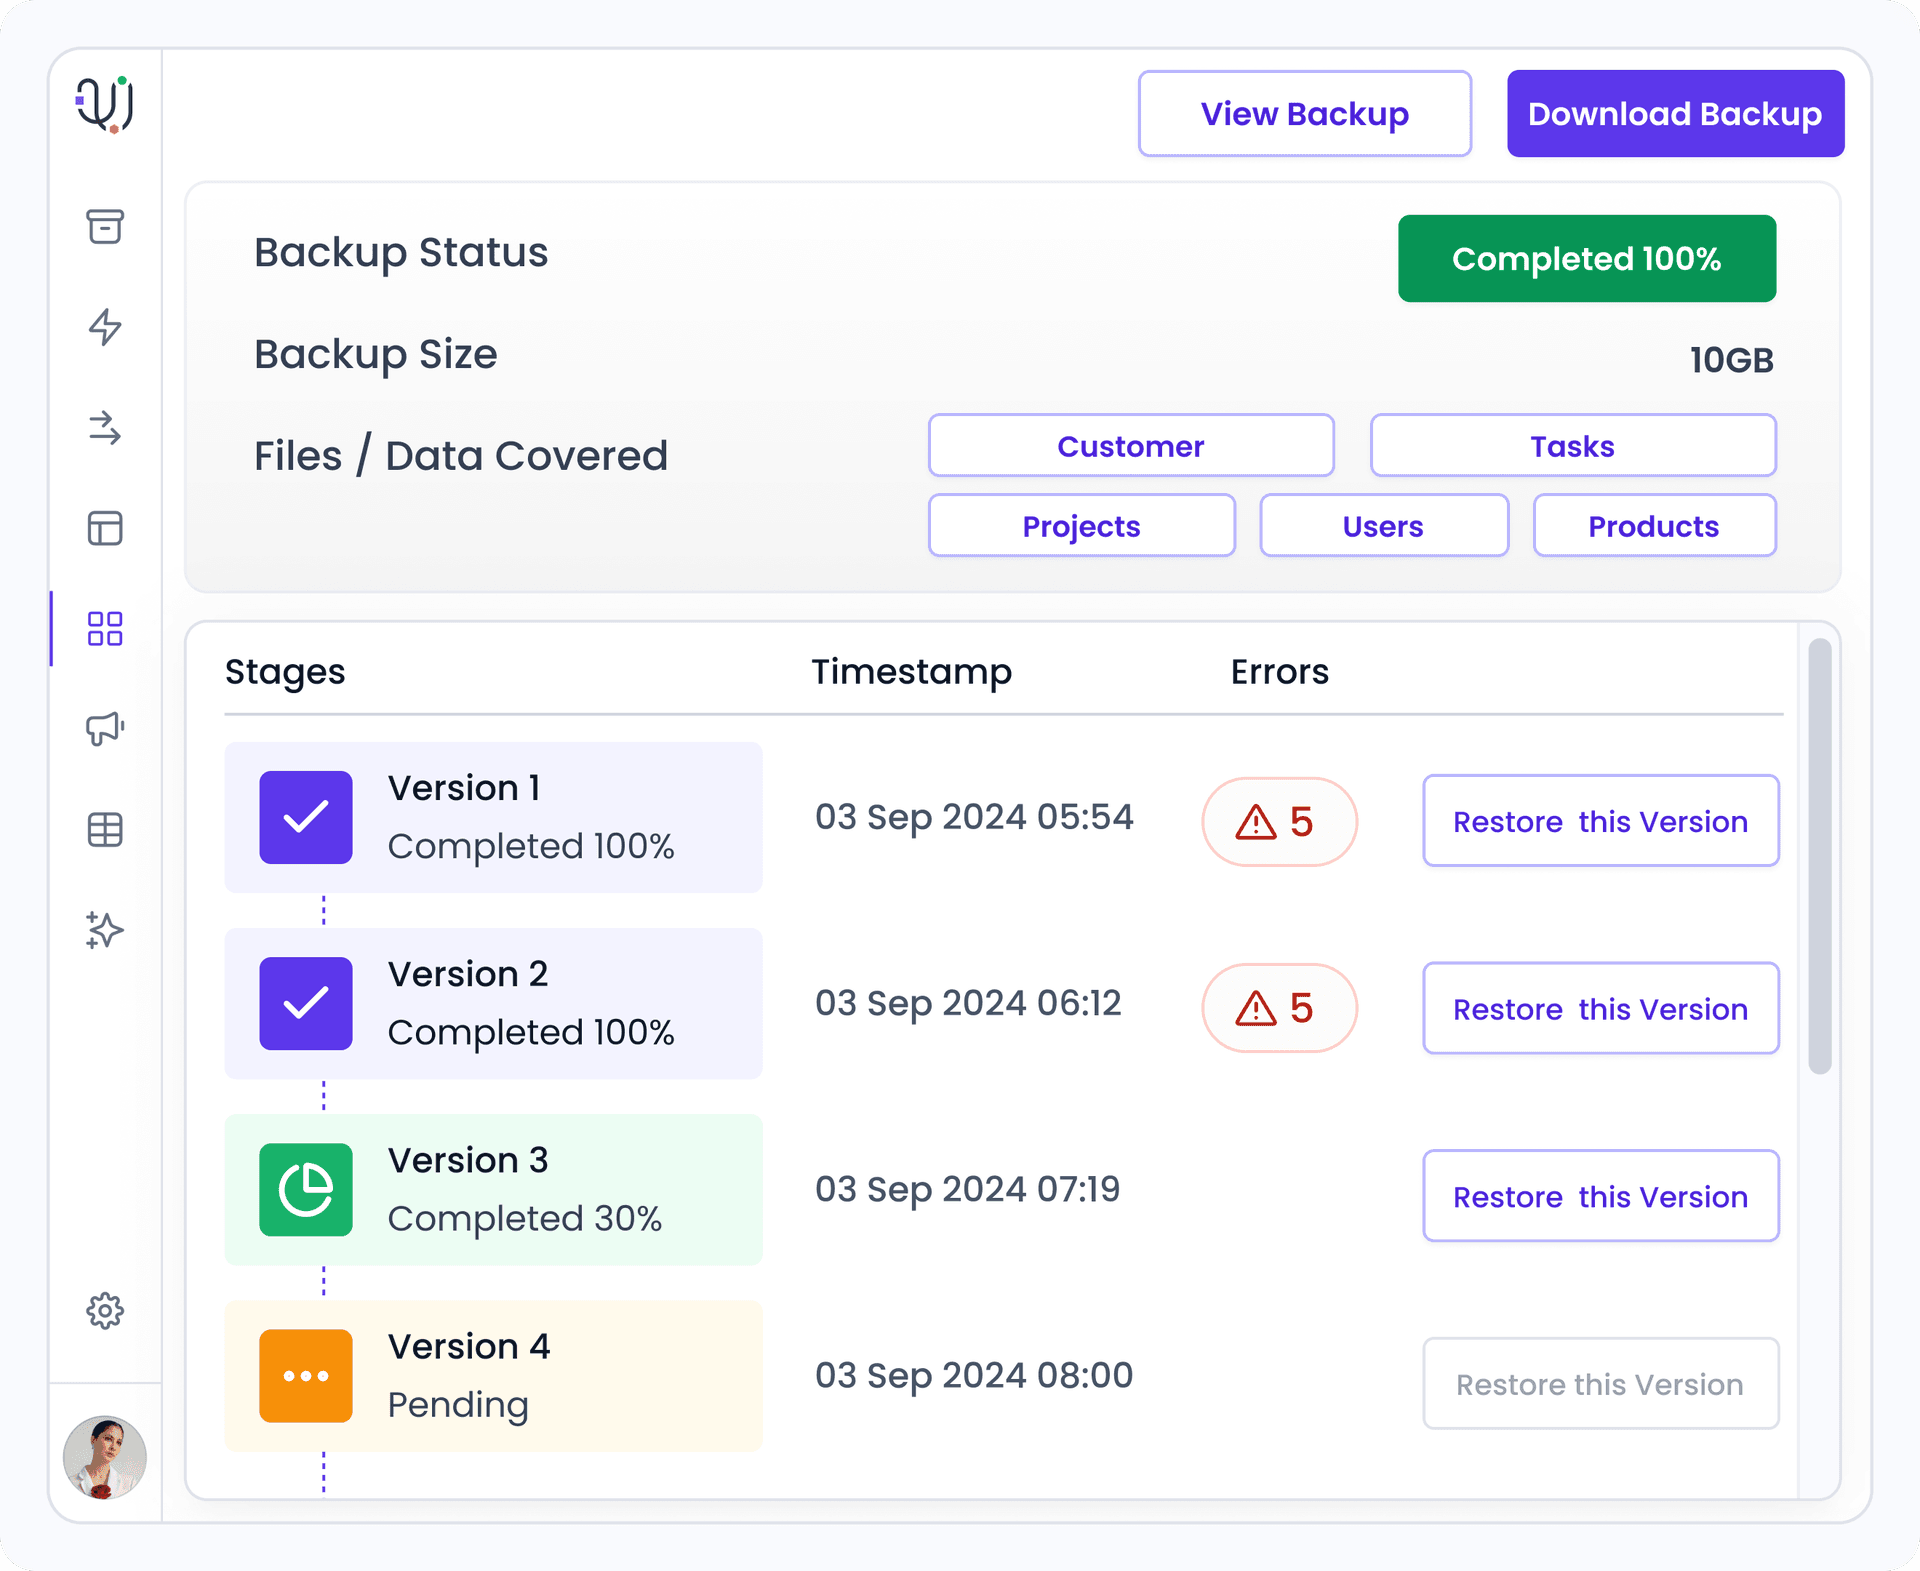Open the archive panel in the sidebar
This screenshot has width=1920, height=1571.
[x=104, y=228]
